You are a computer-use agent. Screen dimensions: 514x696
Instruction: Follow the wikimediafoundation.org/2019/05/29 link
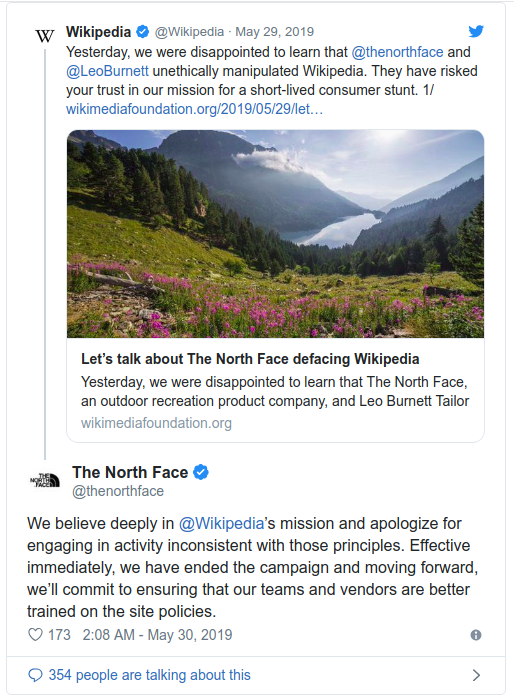pyautogui.click(x=194, y=109)
